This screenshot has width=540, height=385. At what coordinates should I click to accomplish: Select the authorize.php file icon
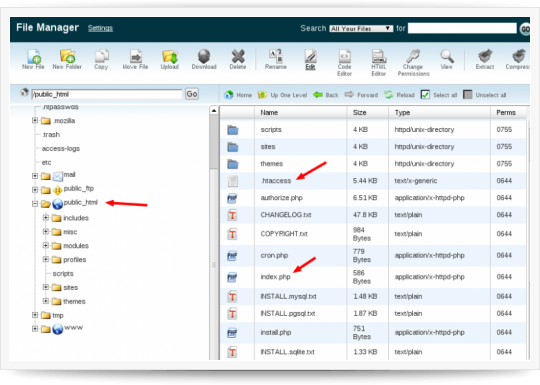[232, 198]
